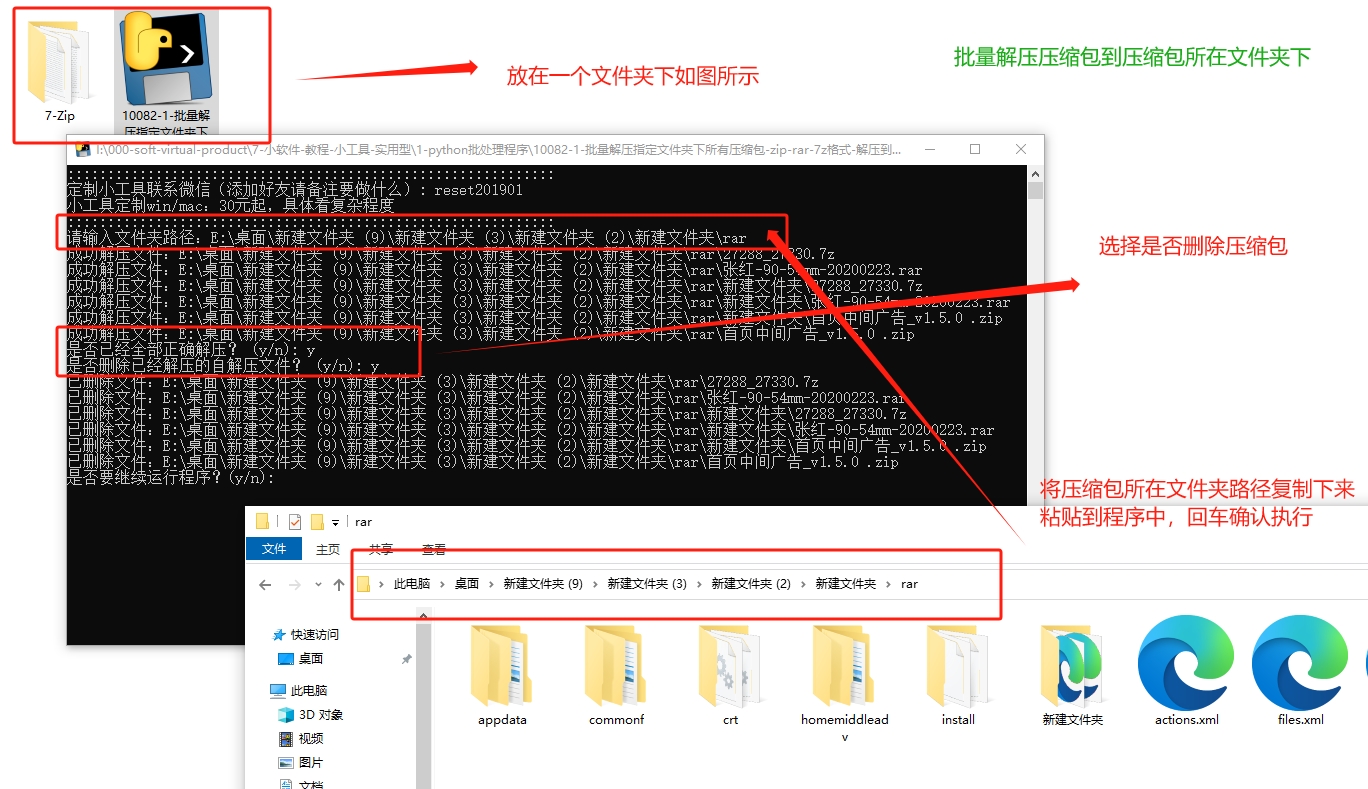Select the commonf folder
The height and width of the screenshot is (789, 1368).
[x=616, y=675]
